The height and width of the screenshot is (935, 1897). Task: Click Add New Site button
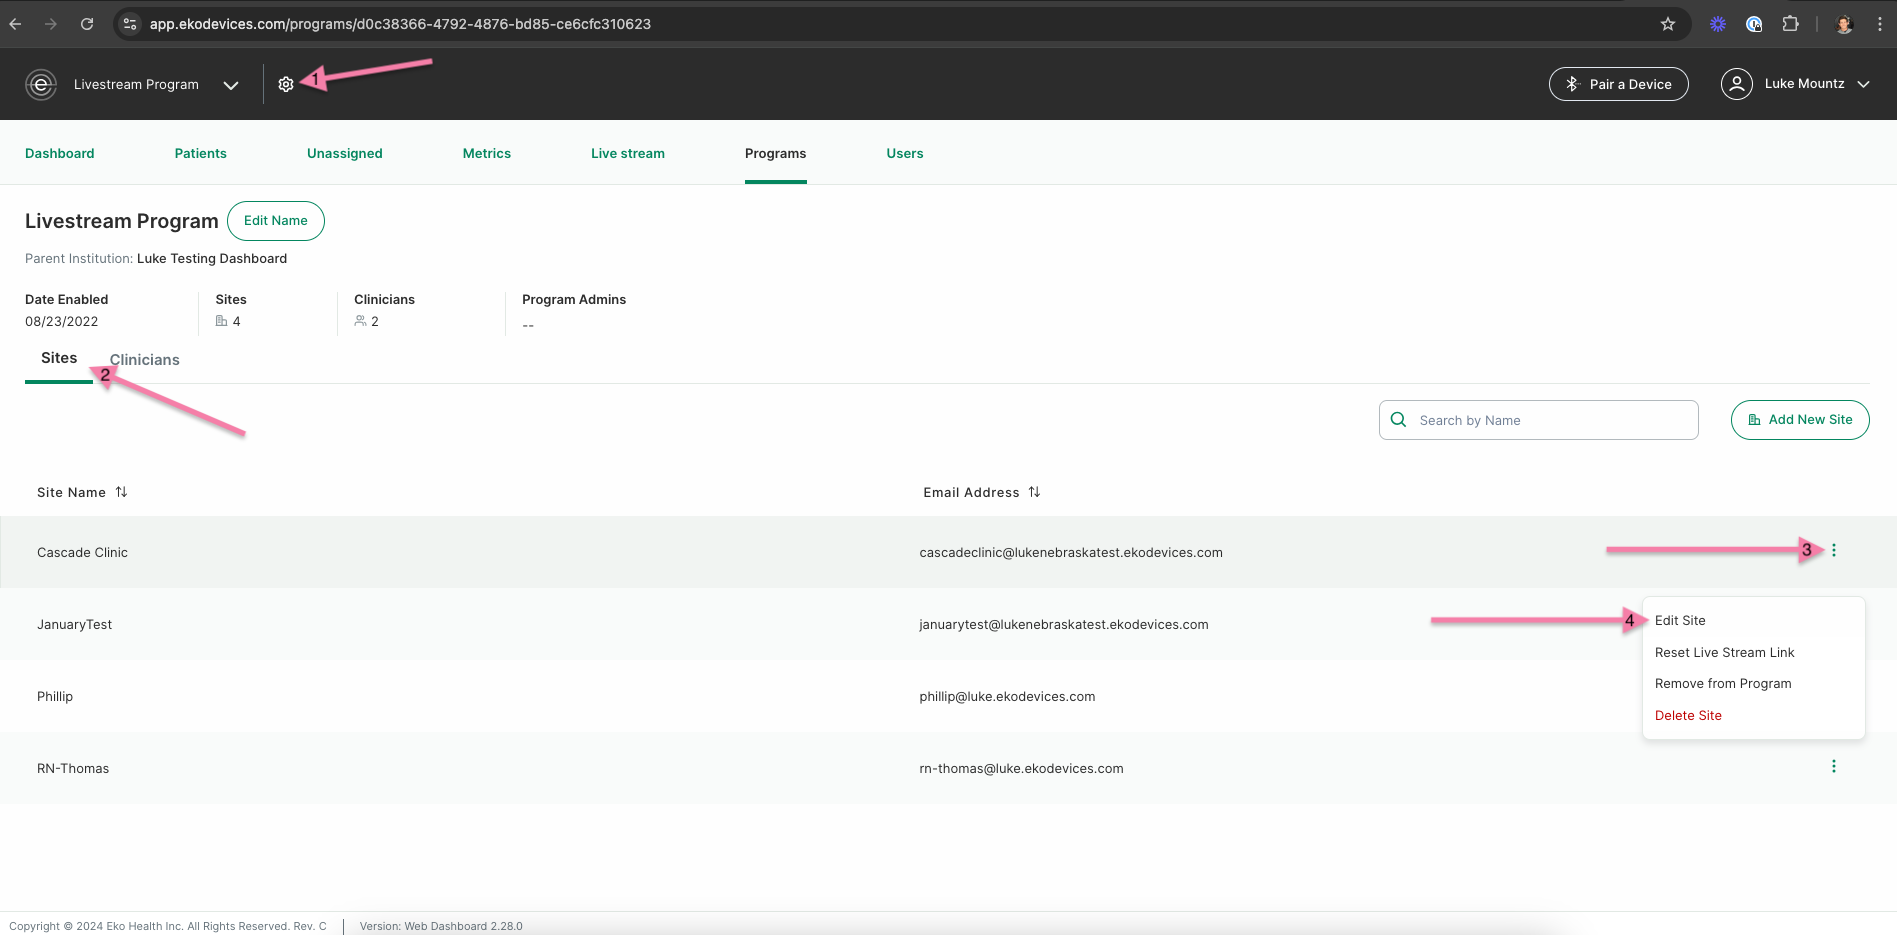click(x=1800, y=420)
